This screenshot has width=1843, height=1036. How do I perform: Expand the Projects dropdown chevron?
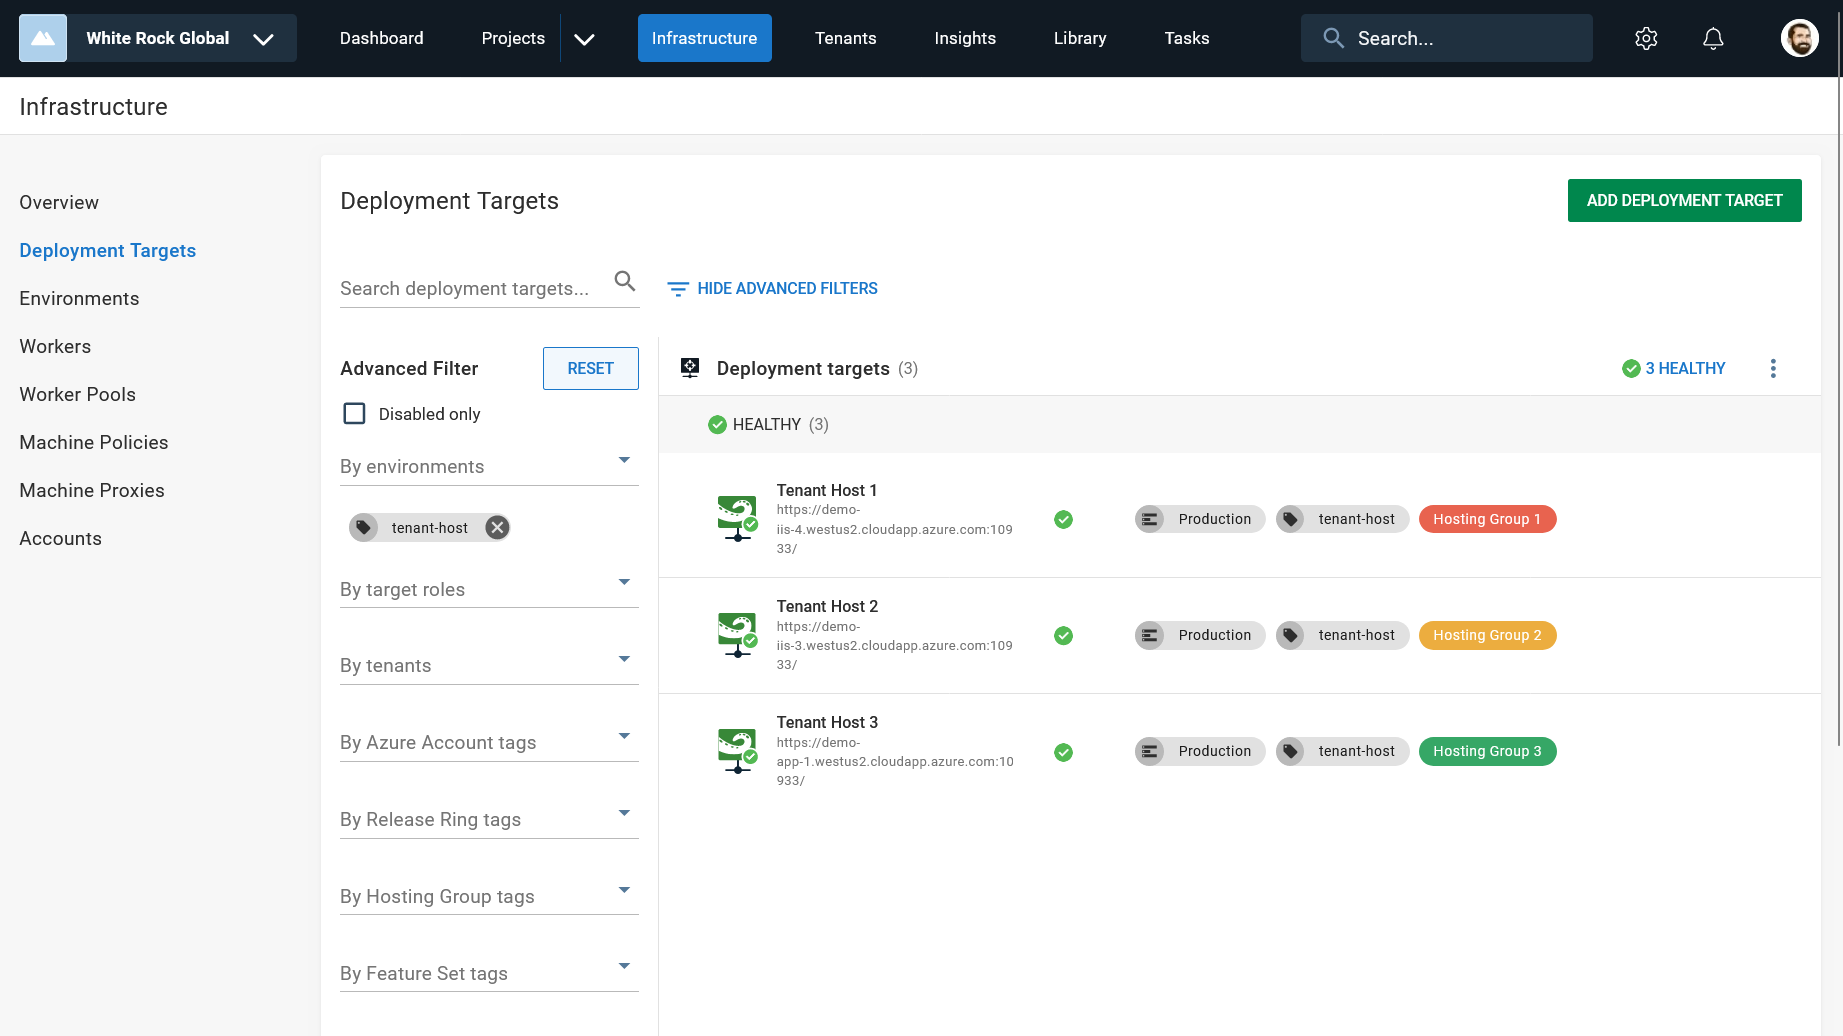(585, 38)
